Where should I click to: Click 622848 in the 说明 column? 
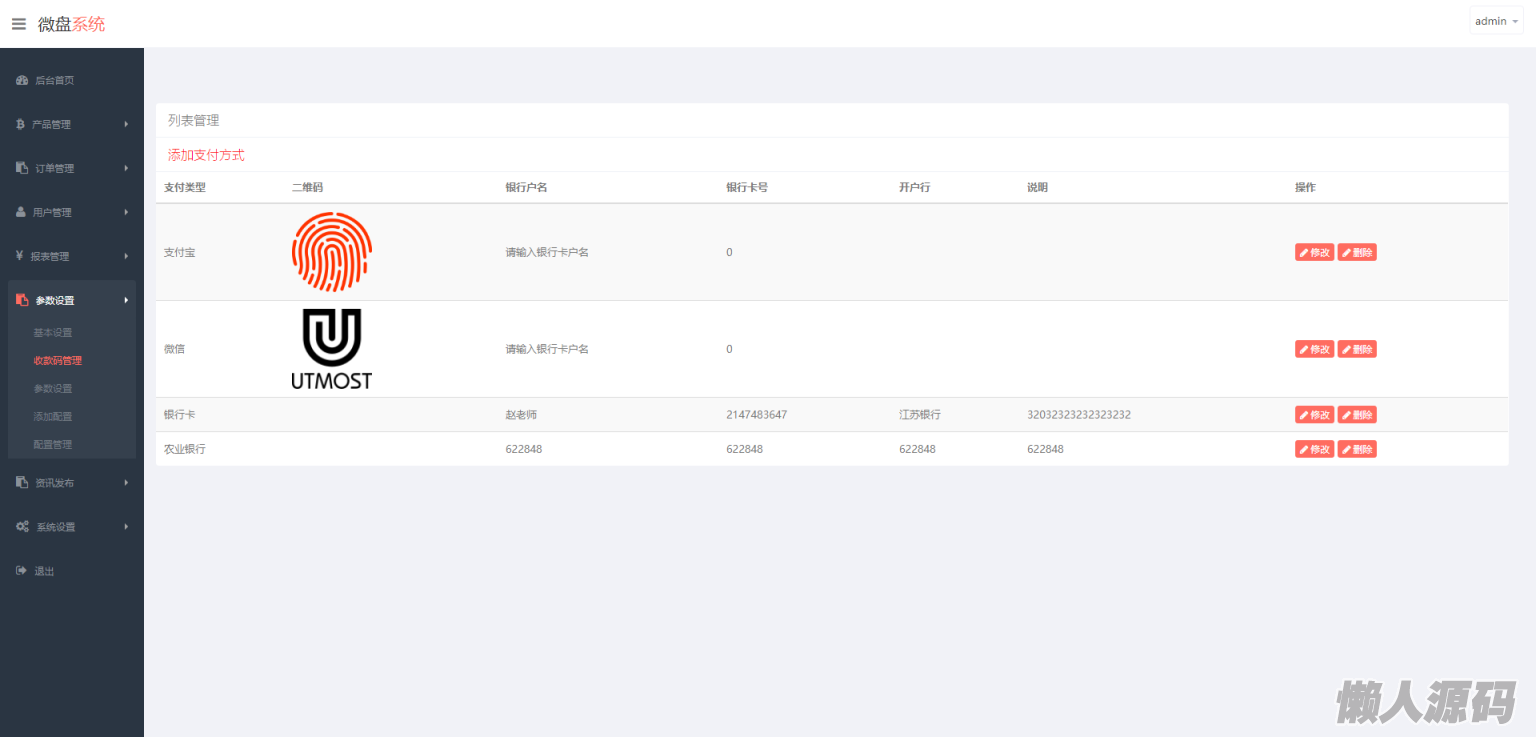tap(1046, 449)
